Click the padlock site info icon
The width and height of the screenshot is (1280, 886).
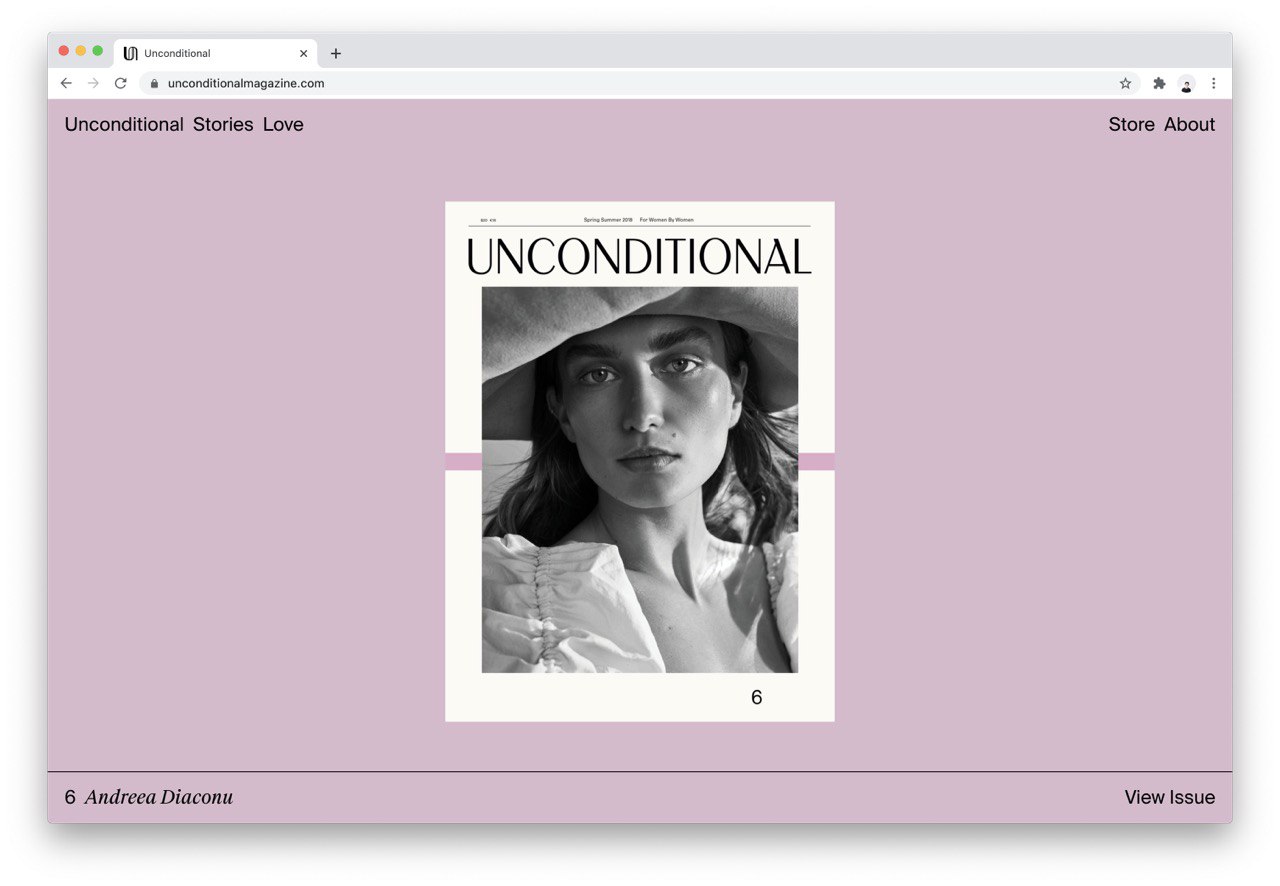click(154, 84)
